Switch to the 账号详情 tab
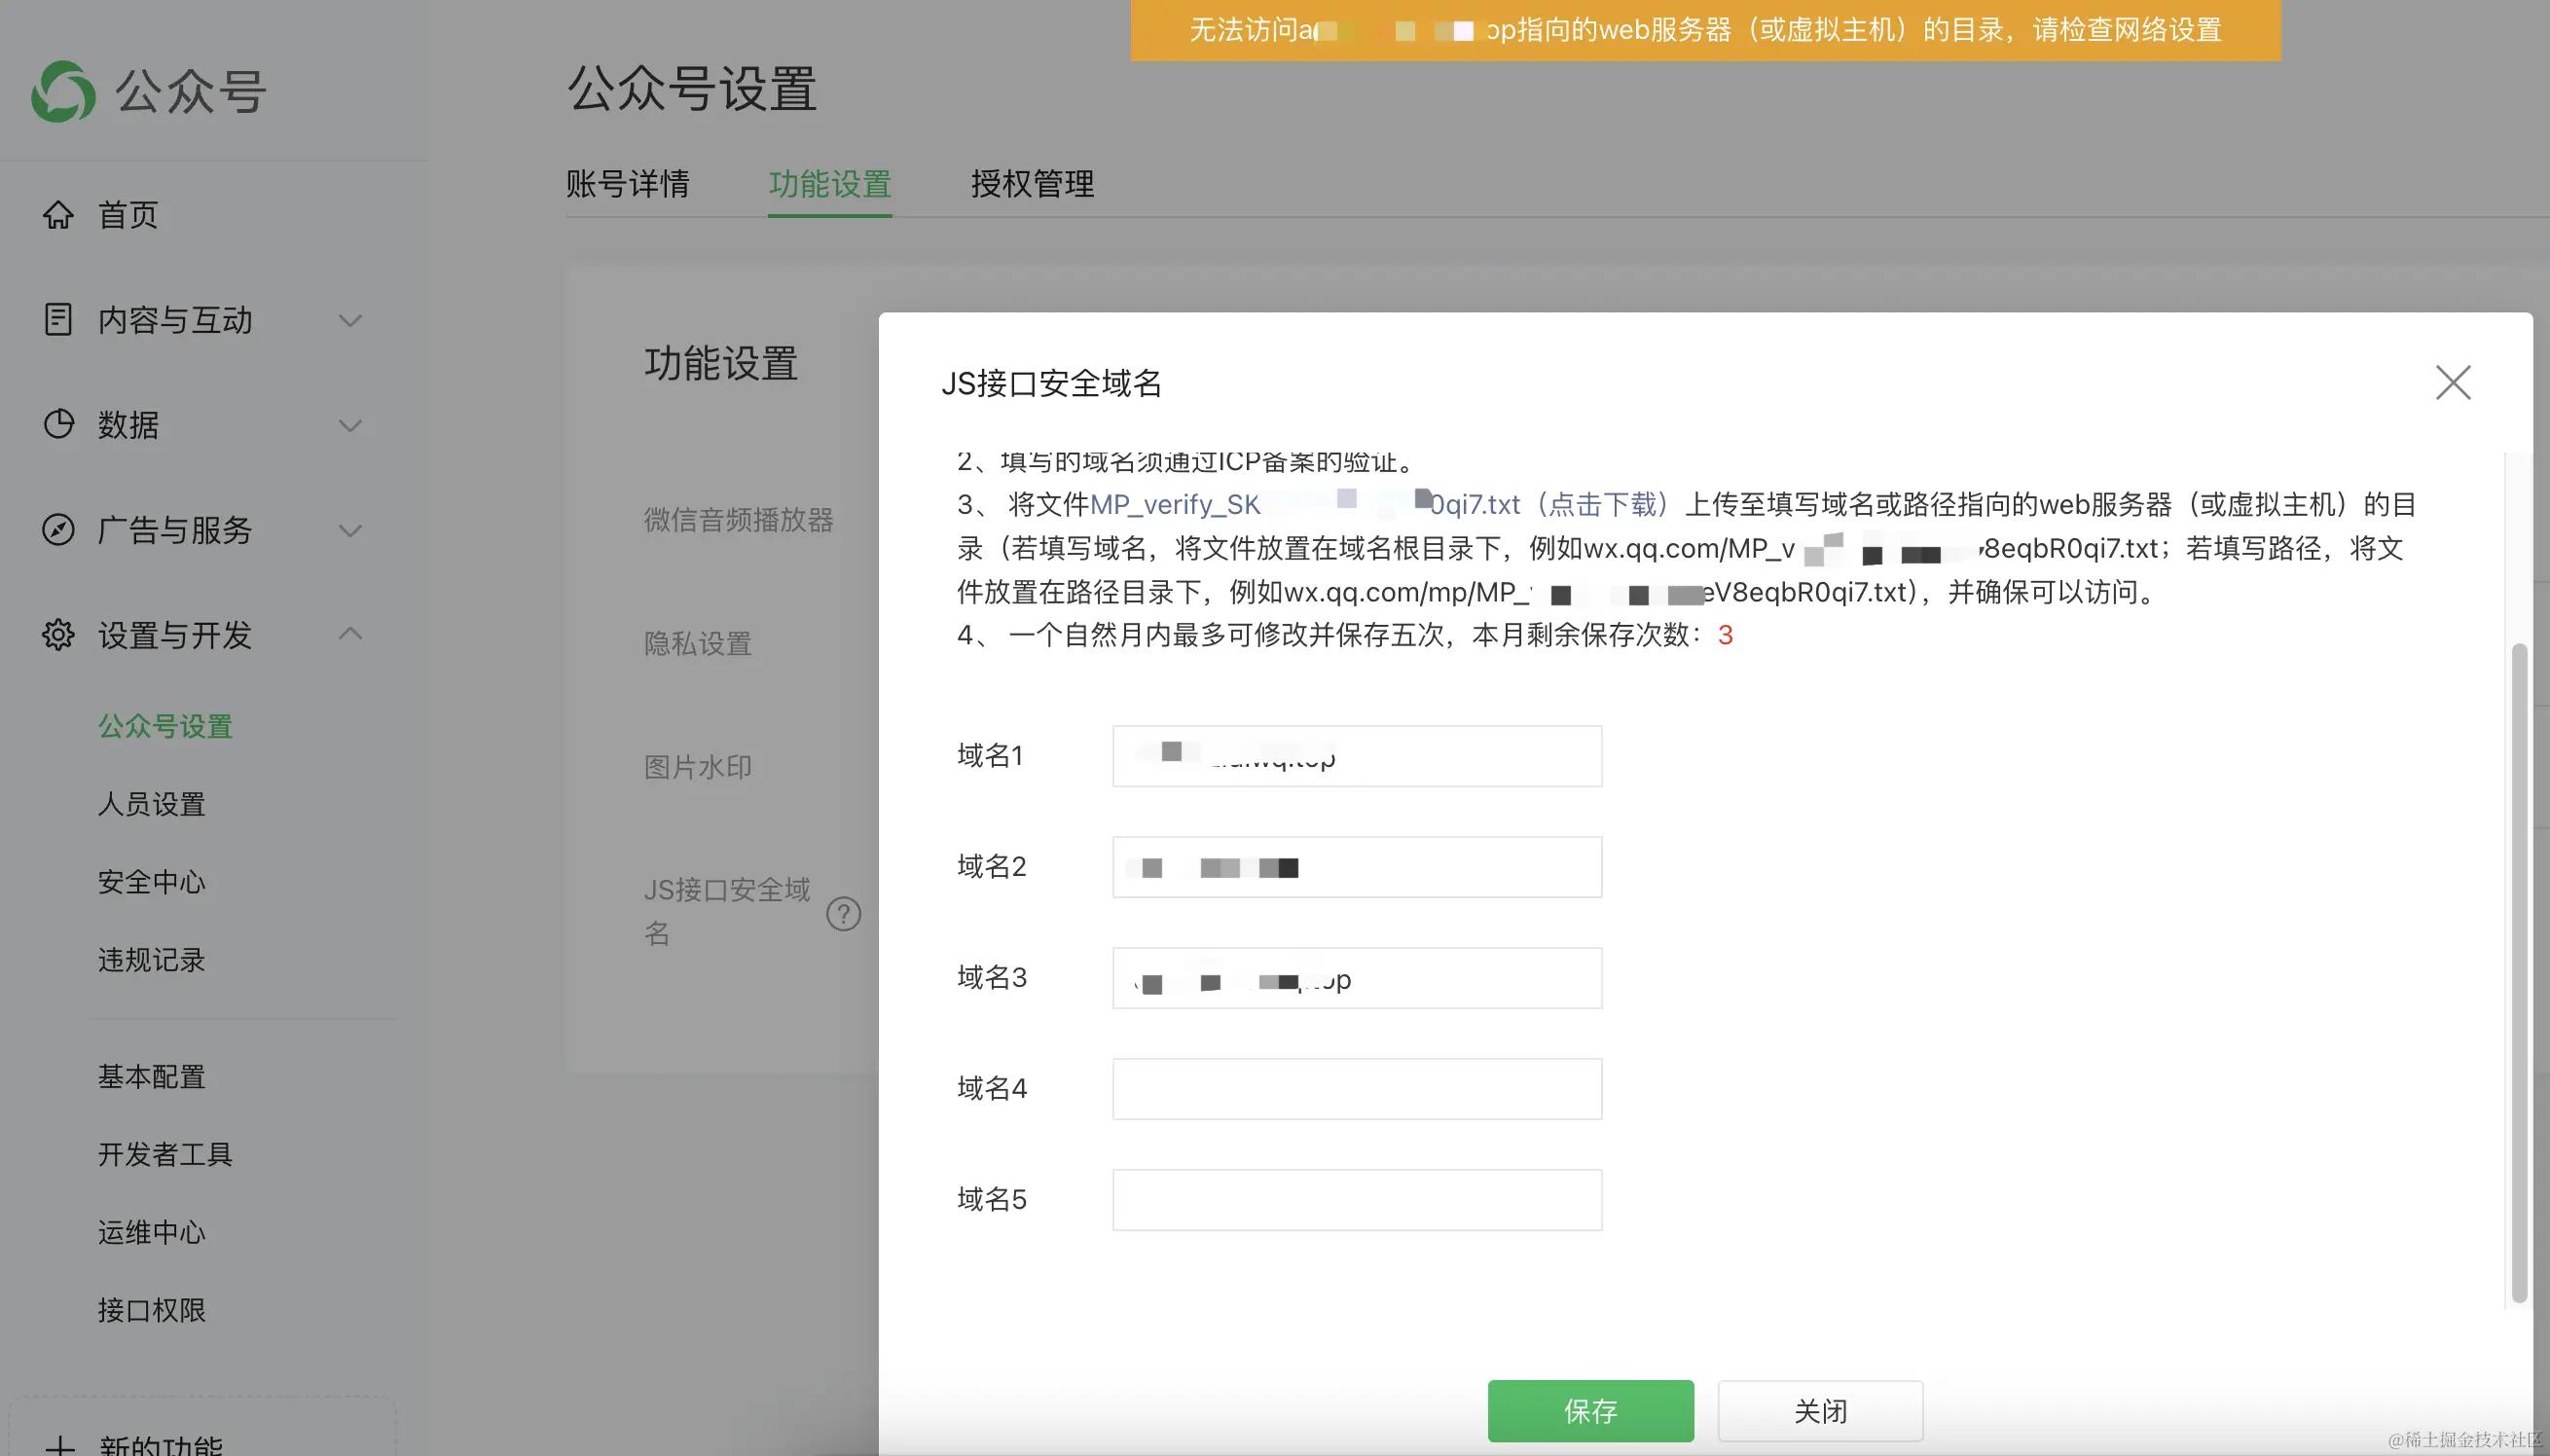Screen dimensions: 2550x1456 click(627, 184)
